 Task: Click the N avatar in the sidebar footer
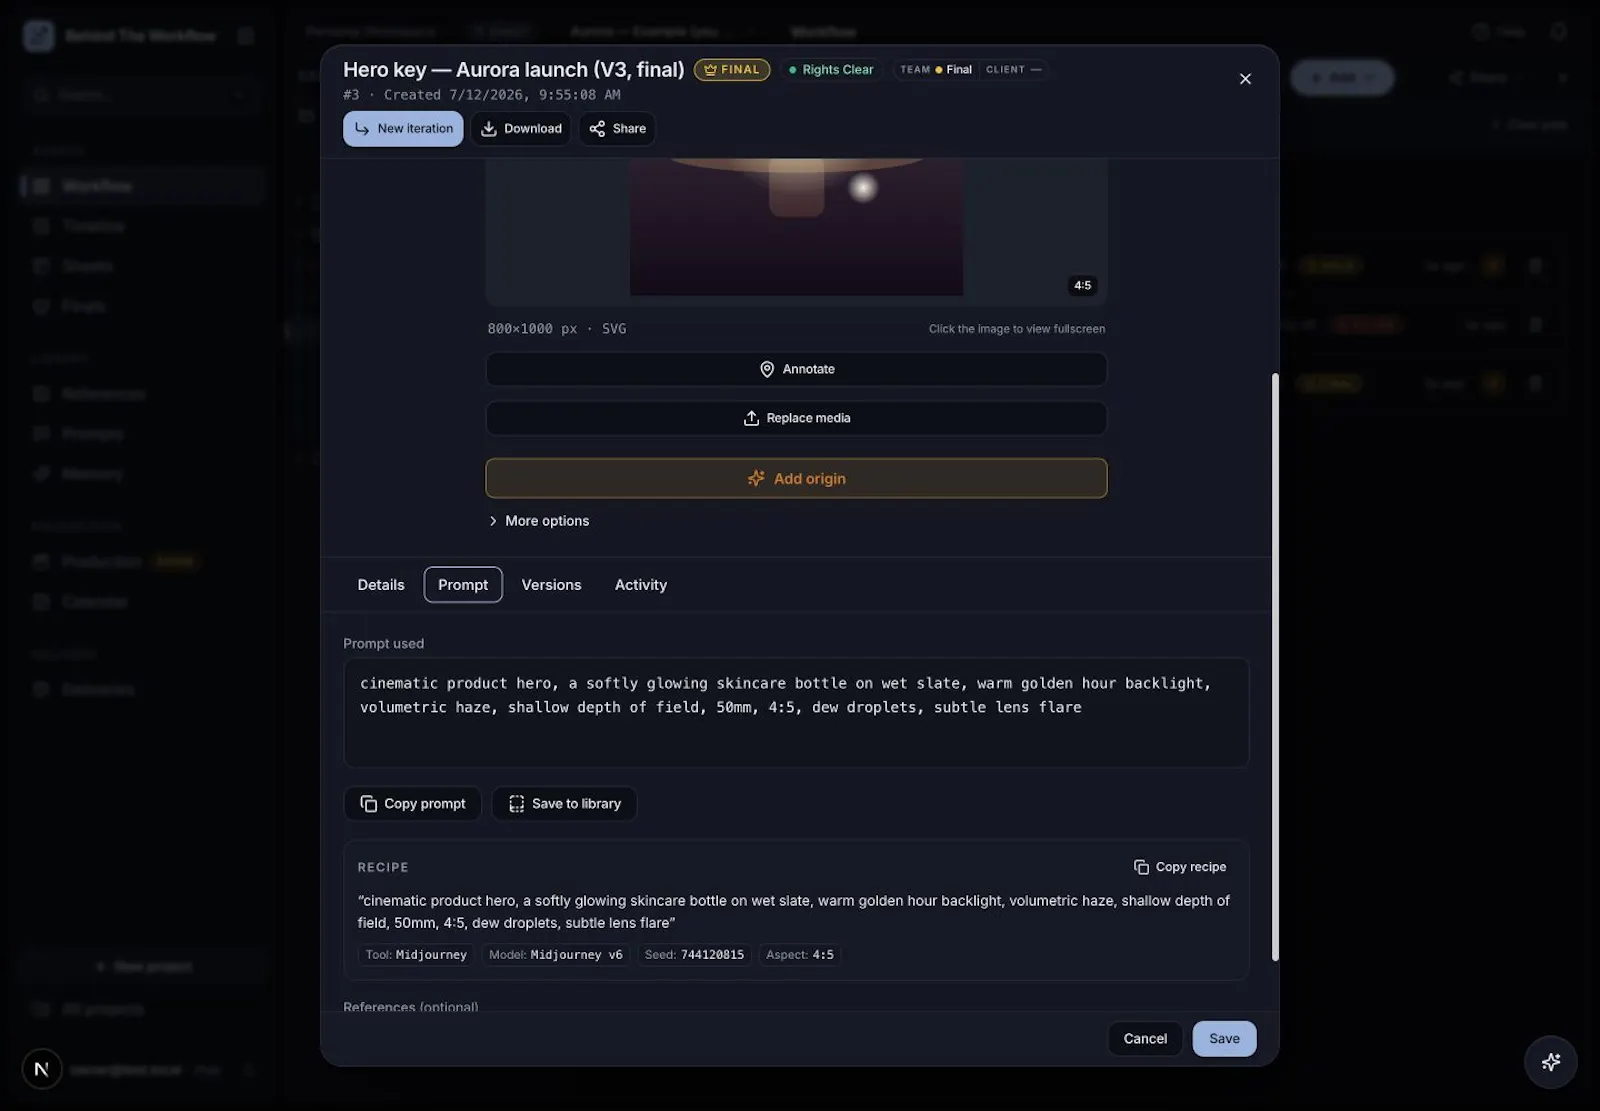[41, 1069]
